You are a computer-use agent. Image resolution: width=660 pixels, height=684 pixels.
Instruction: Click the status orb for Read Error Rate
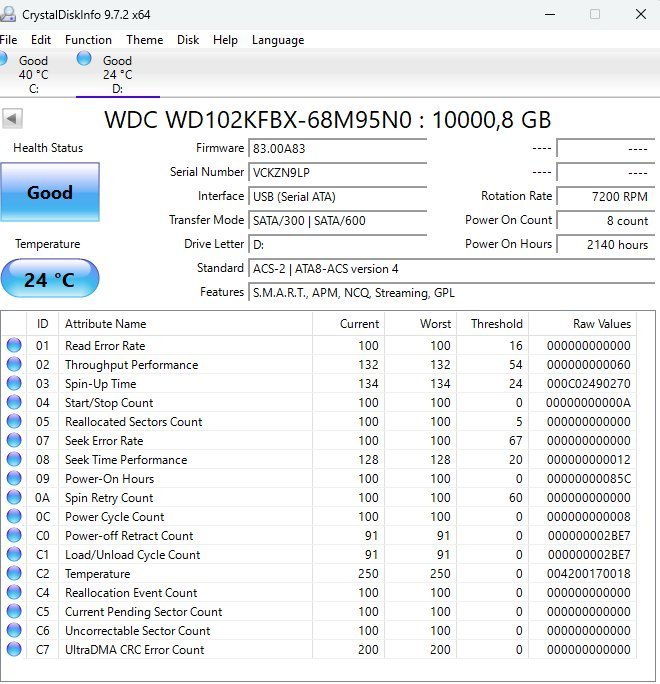pos(14,346)
